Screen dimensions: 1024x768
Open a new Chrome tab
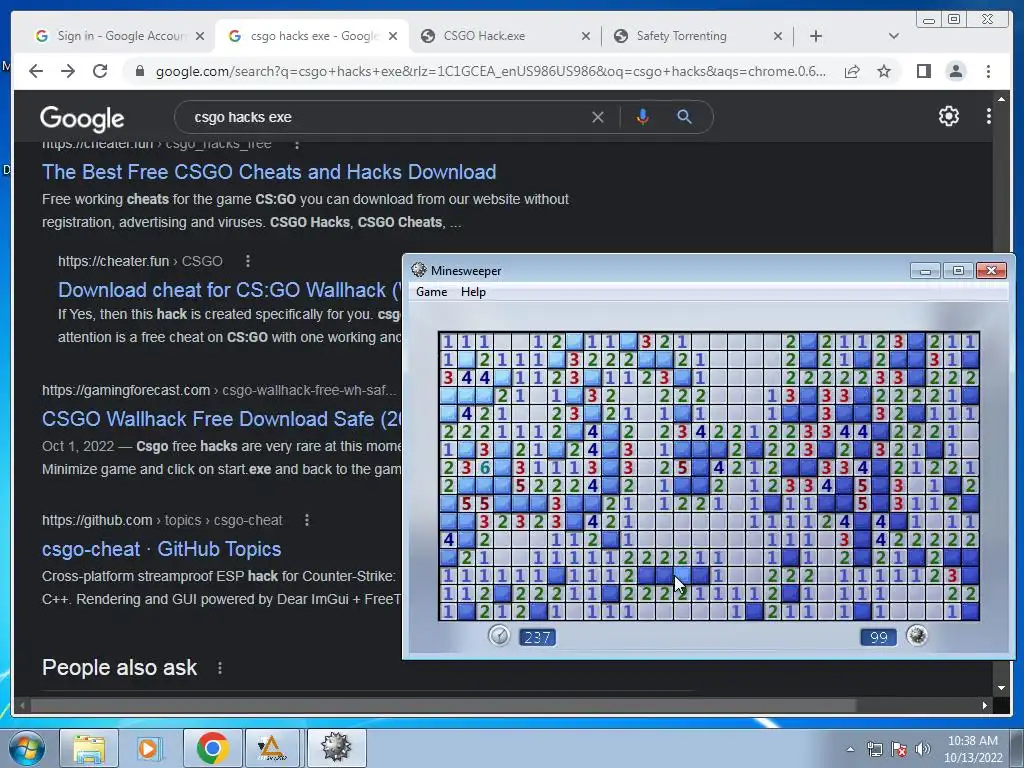pyautogui.click(x=816, y=36)
